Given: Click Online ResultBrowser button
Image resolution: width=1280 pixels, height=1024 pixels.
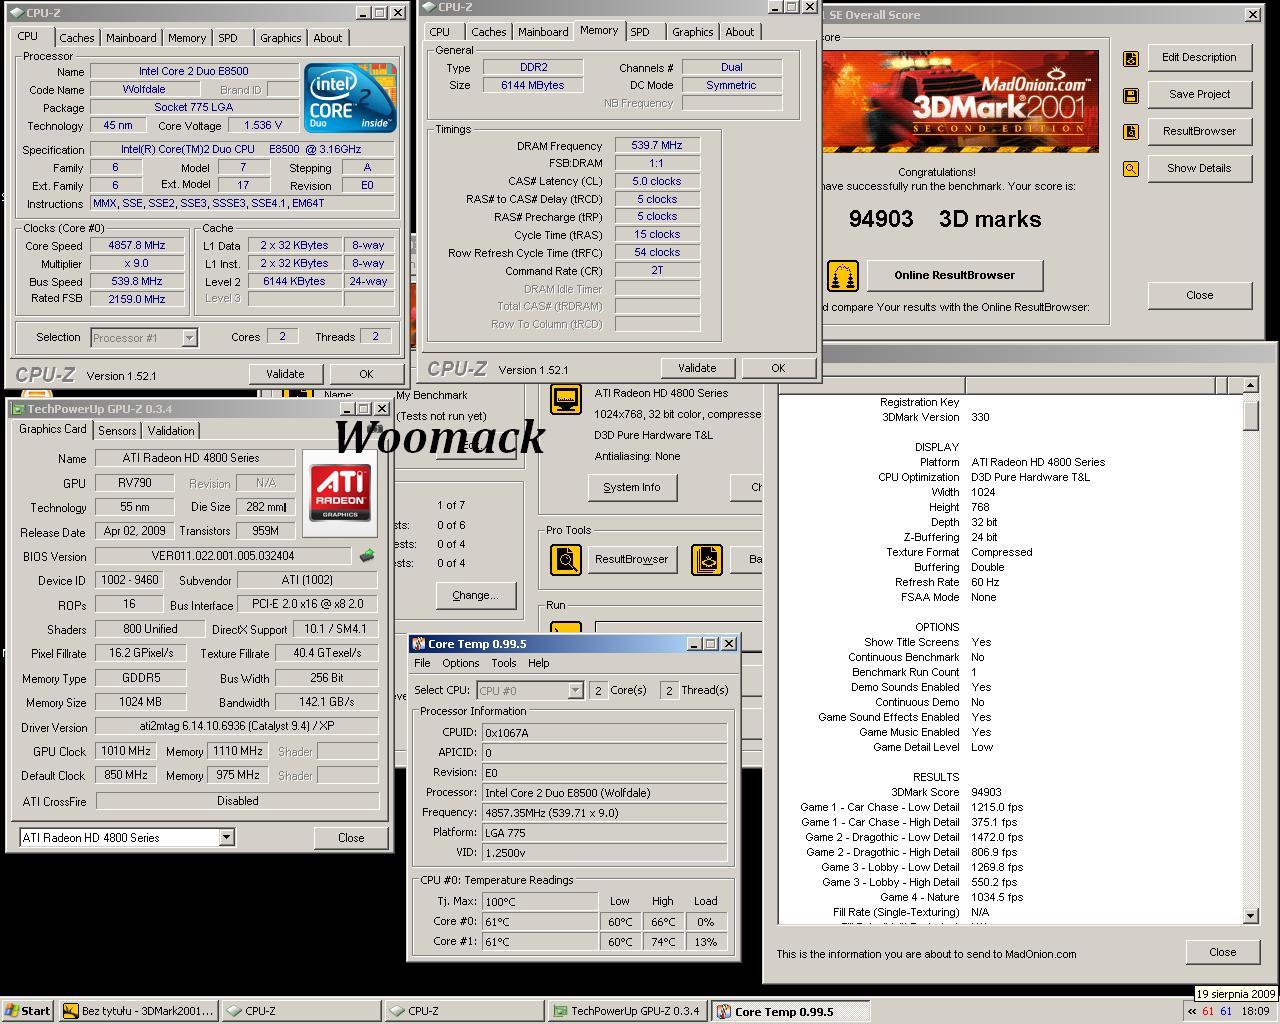Looking at the screenshot, I should (x=954, y=275).
